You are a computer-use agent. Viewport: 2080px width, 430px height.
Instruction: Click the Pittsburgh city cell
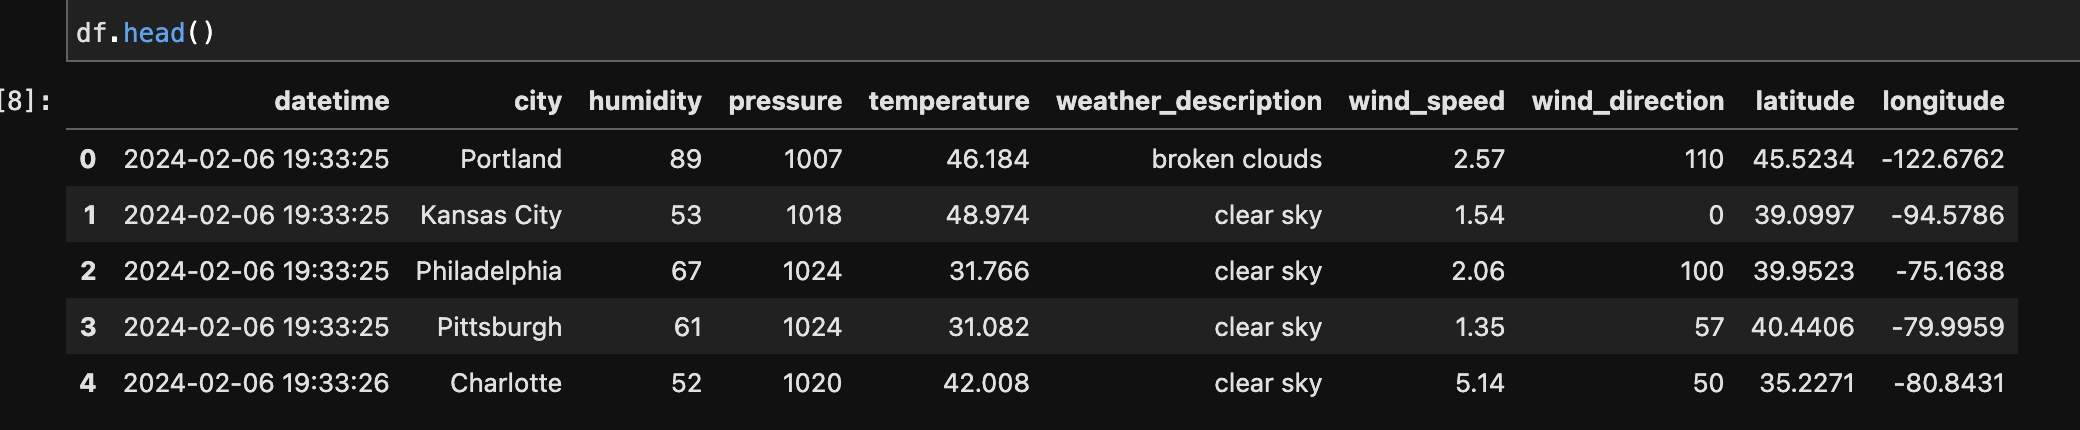click(x=499, y=327)
